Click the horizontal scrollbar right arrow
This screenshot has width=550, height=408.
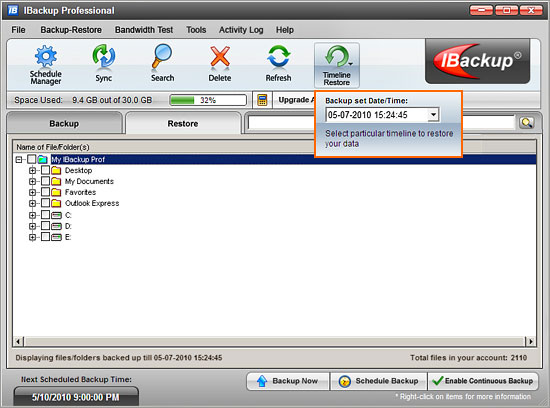point(530,341)
